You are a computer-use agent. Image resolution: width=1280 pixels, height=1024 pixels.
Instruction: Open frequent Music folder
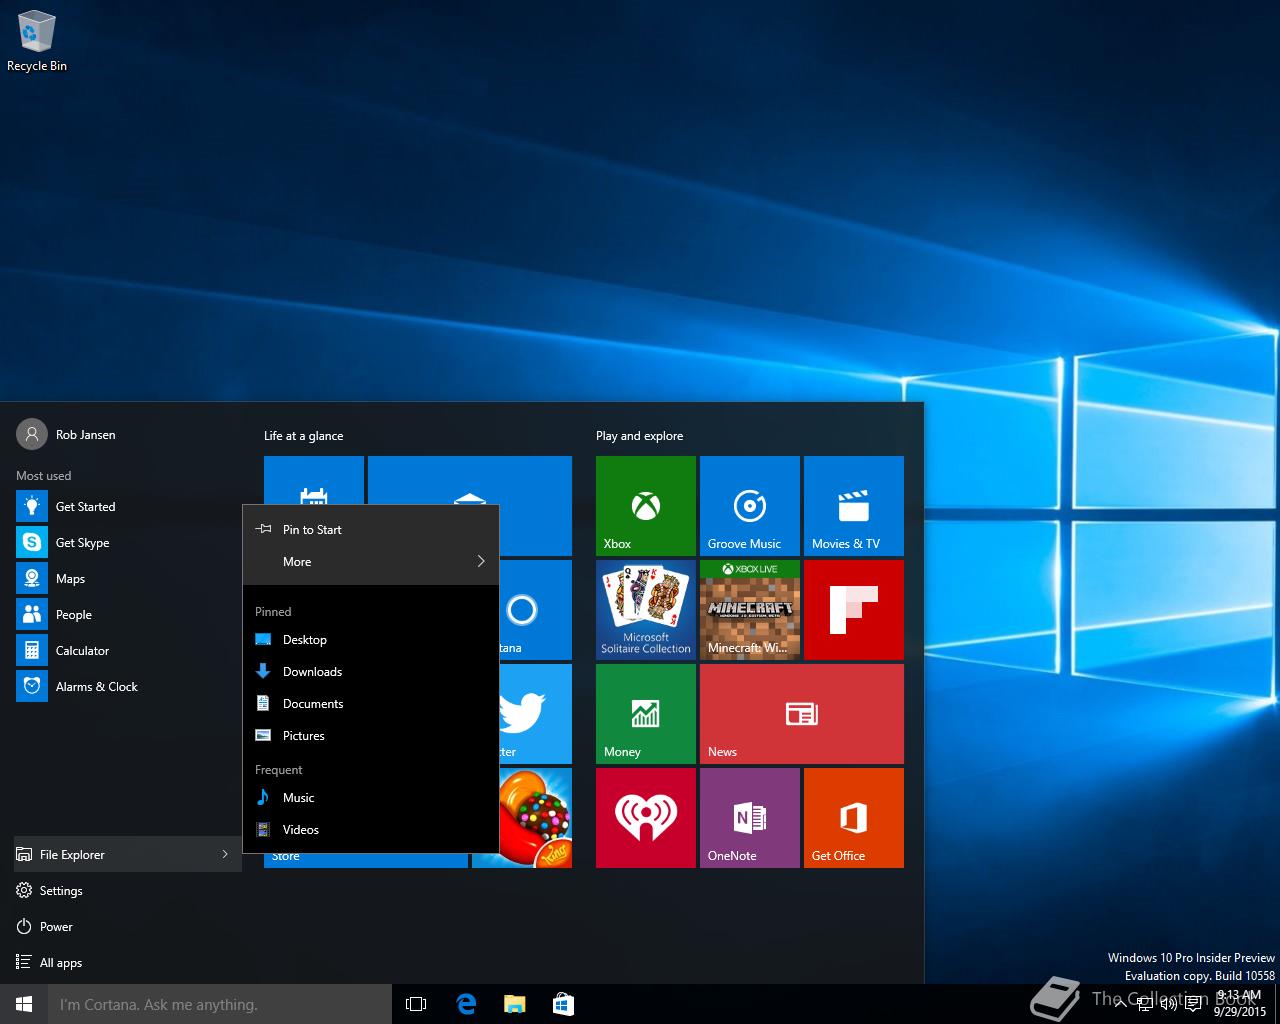click(370, 798)
